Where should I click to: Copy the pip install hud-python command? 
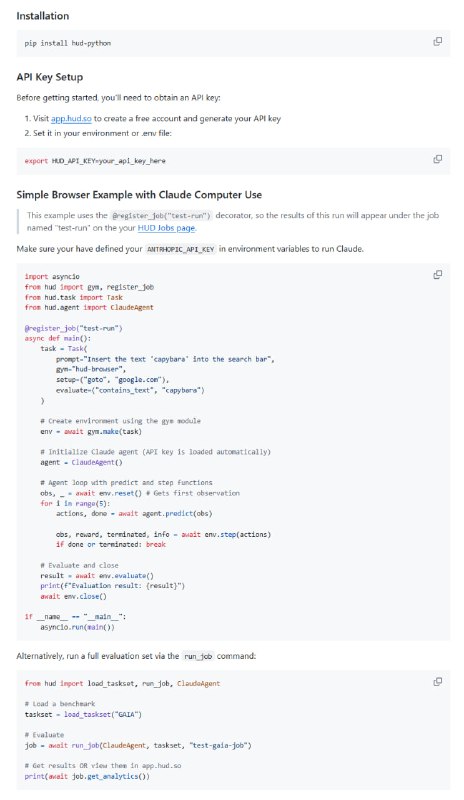pos(437,41)
